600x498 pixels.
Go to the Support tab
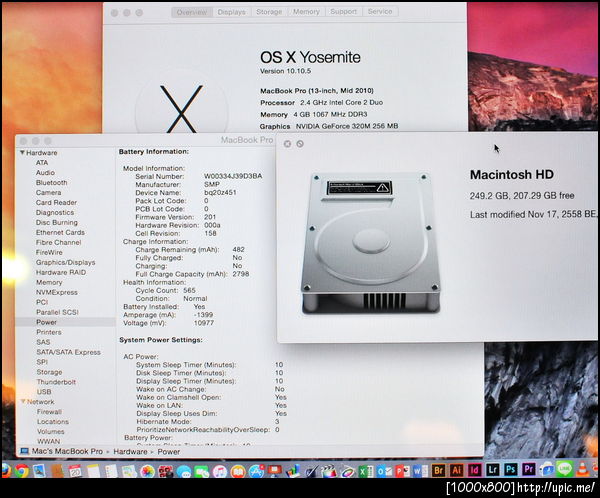[343, 12]
